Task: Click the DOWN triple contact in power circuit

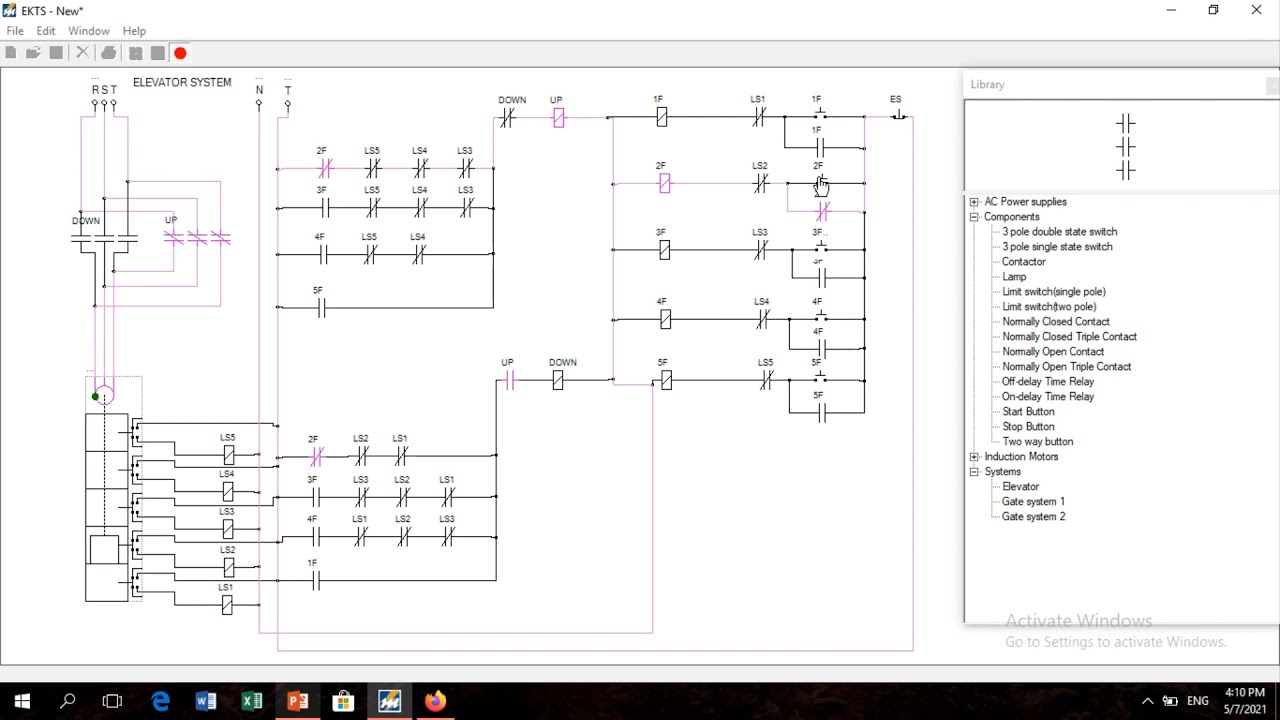Action: pyautogui.click(x=105, y=241)
